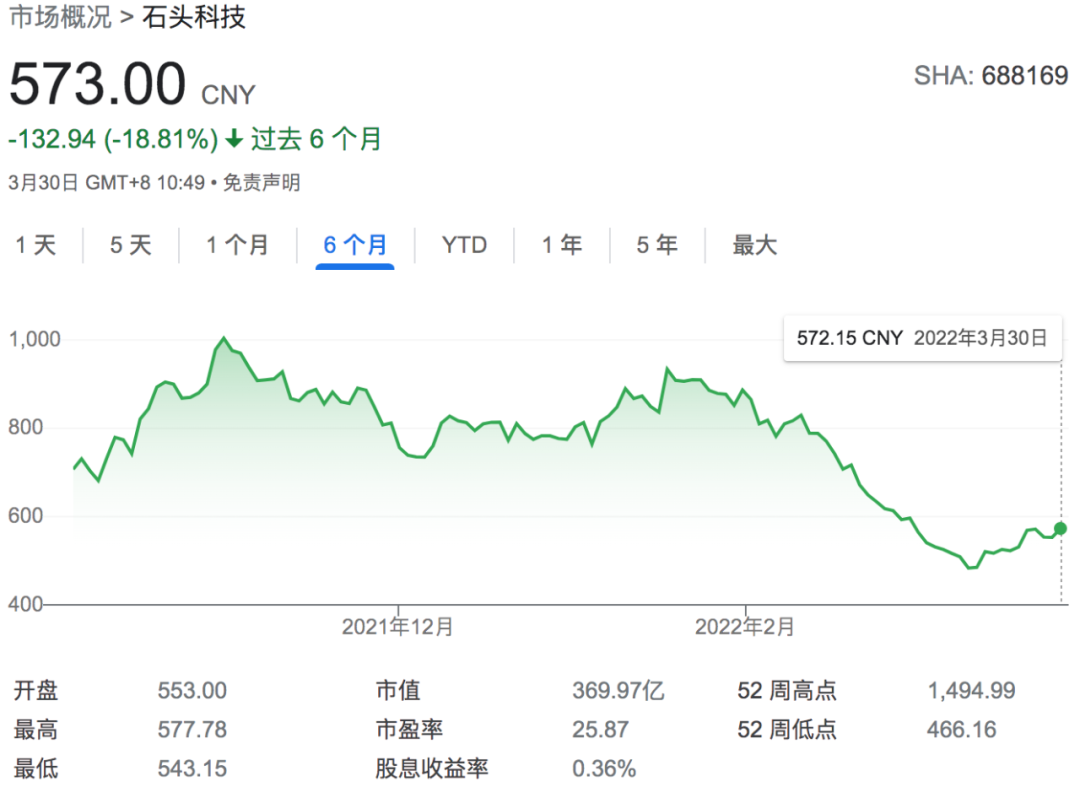Click the 2021年12月 axis label
Image resolution: width=1080 pixels, height=787 pixels.
pyautogui.click(x=397, y=627)
